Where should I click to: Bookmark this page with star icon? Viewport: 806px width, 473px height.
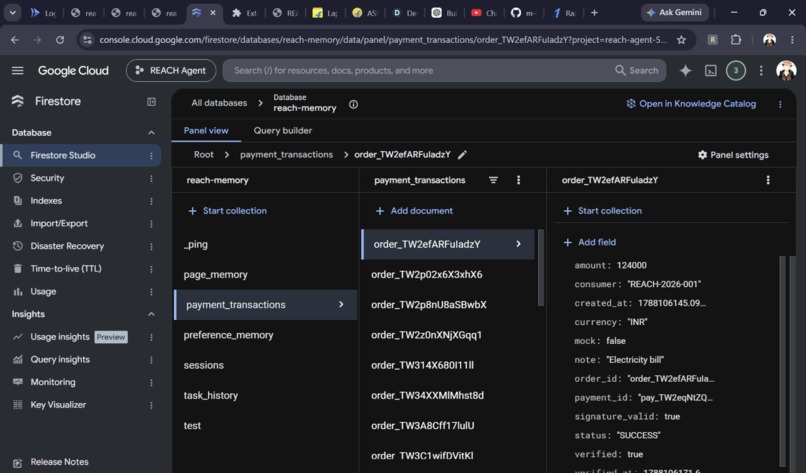click(x=681, y=40)
